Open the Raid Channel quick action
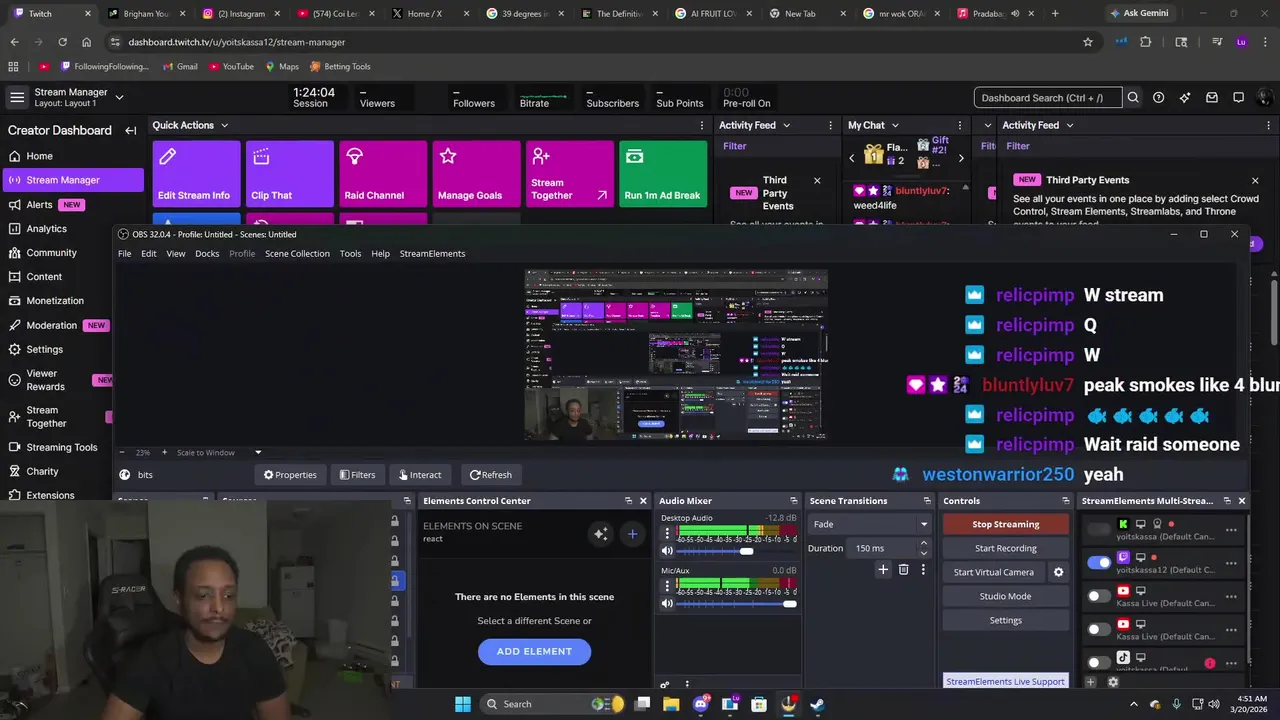Image resolution: width=1280 pixels, height=720 pixels. coord(383,174)
